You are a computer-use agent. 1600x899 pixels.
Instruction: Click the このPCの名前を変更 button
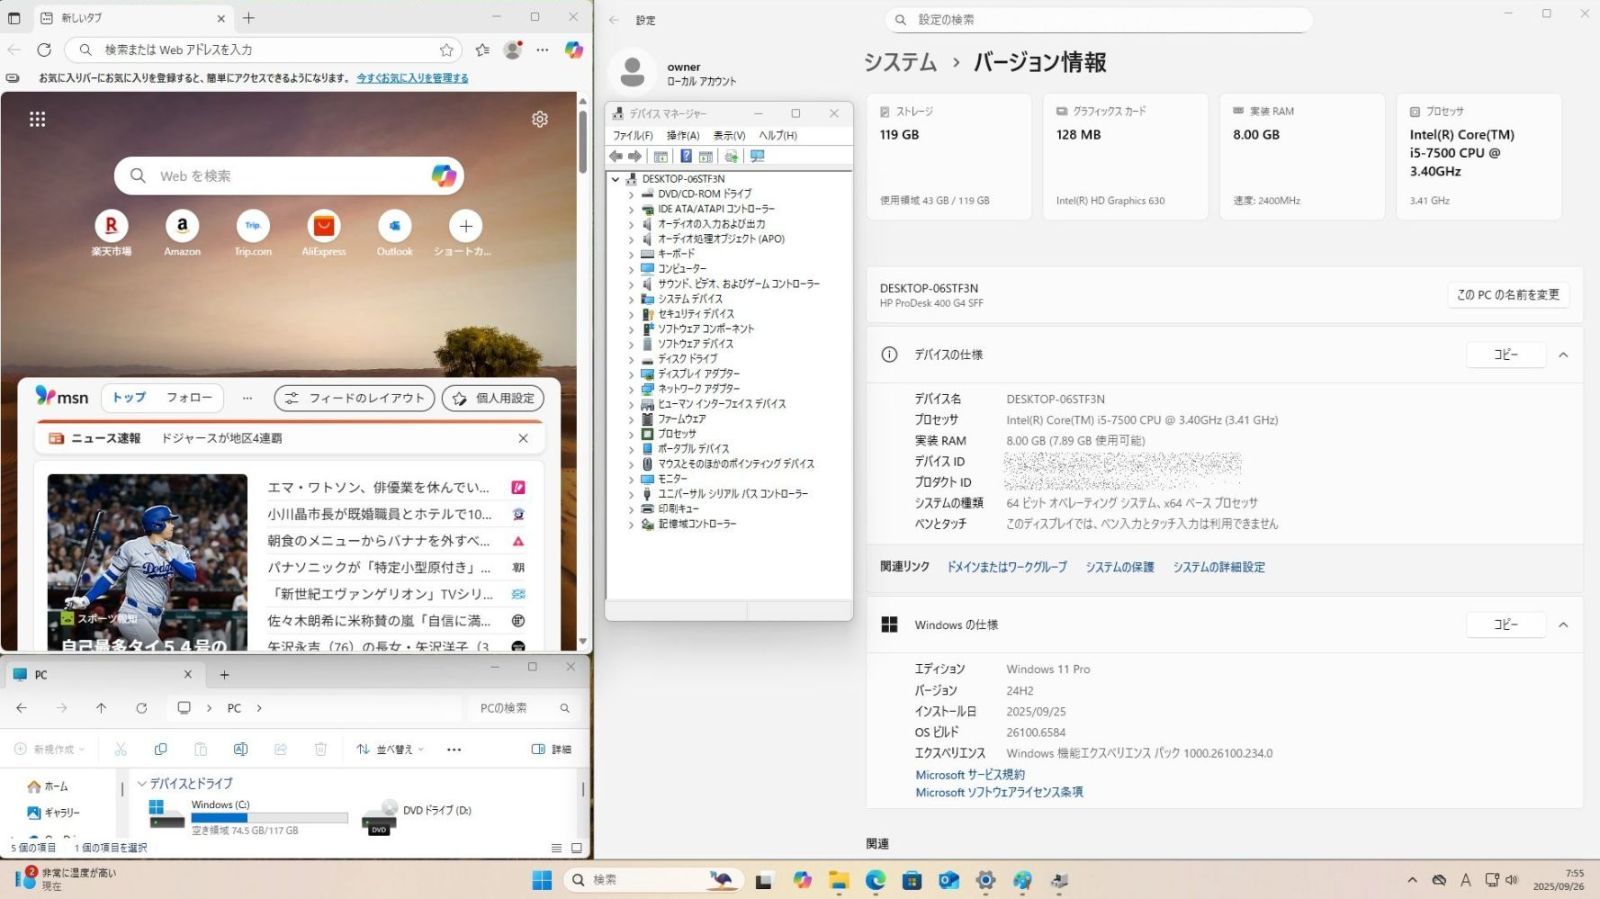(1508, 295)
